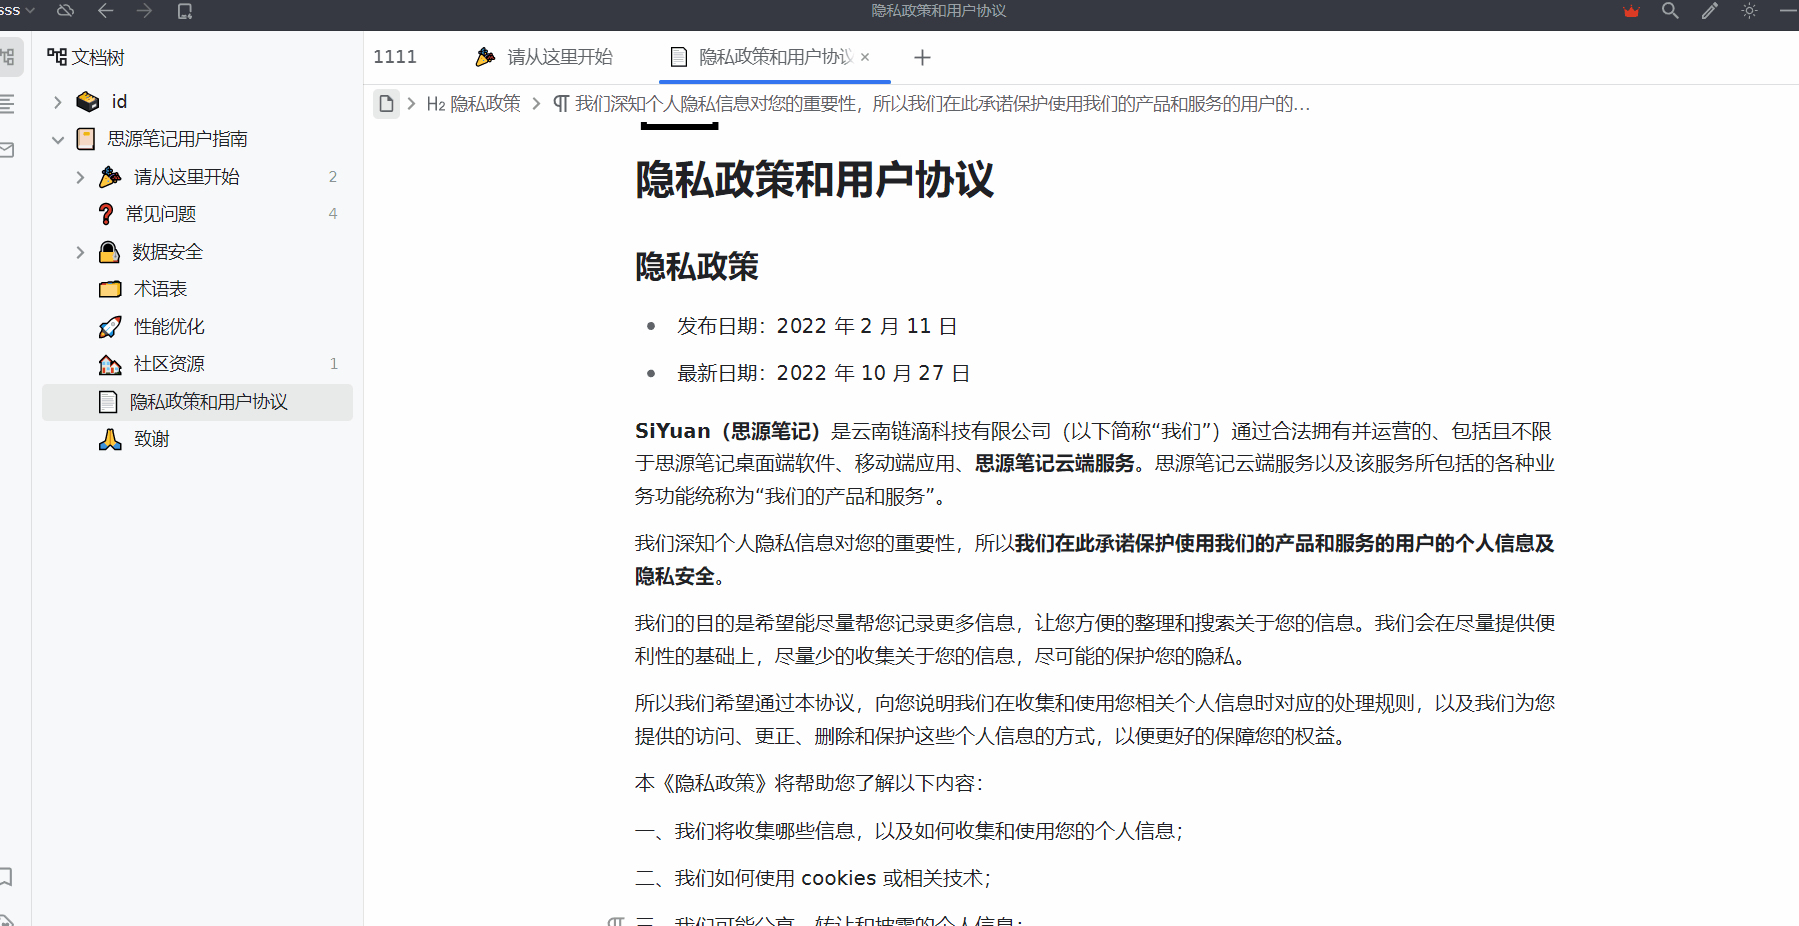This screenshot has width=1799, height=926.
Task: Click the cloud sync disabled icon
Action: point(65,11)
